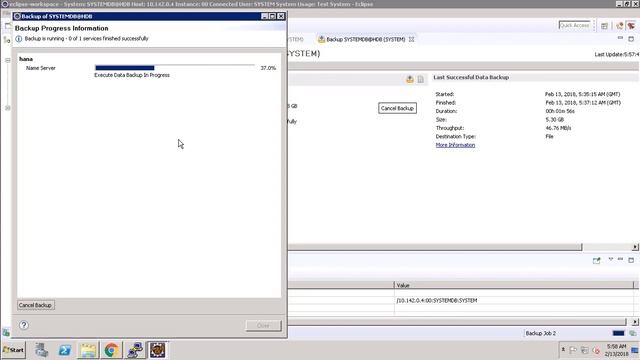Open the network computers app on the taskbar
The image size is (640, 360).
pyautogui.click(x=135, y=350)
